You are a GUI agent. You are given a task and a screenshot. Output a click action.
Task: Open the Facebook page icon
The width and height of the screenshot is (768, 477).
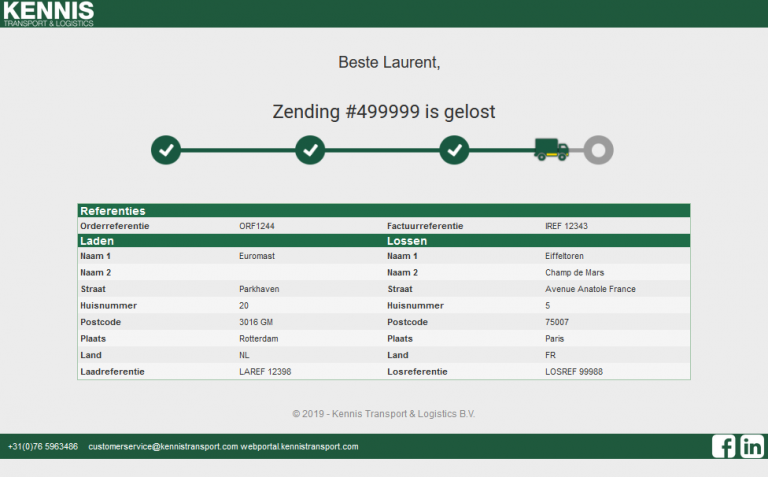coord(723,447)
